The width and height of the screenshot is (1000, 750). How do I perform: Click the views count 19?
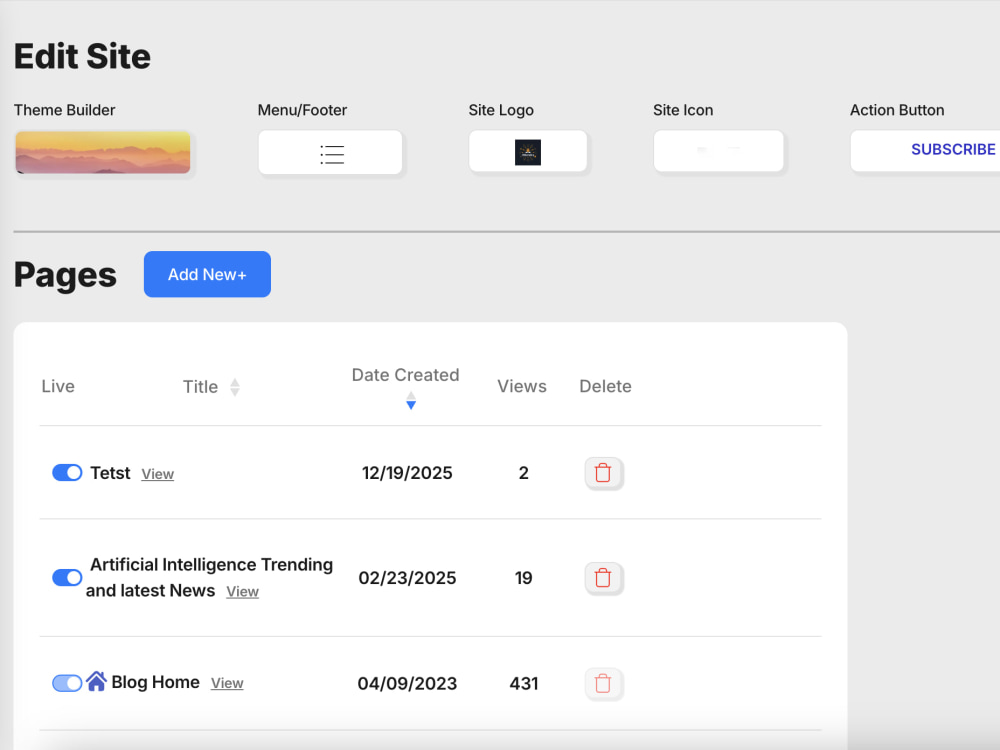(524, 578)
